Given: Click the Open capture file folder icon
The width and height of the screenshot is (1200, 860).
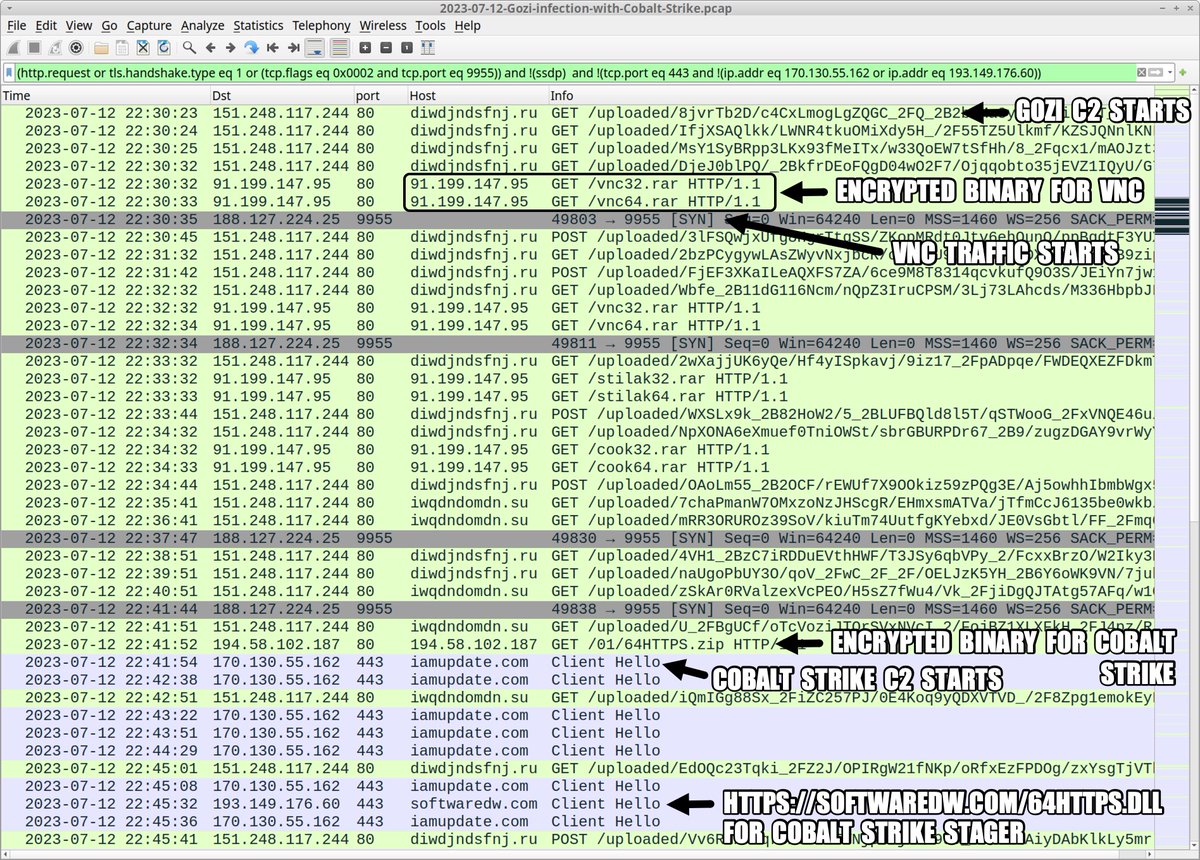Looking at the screenshot, I should (101, 47).
